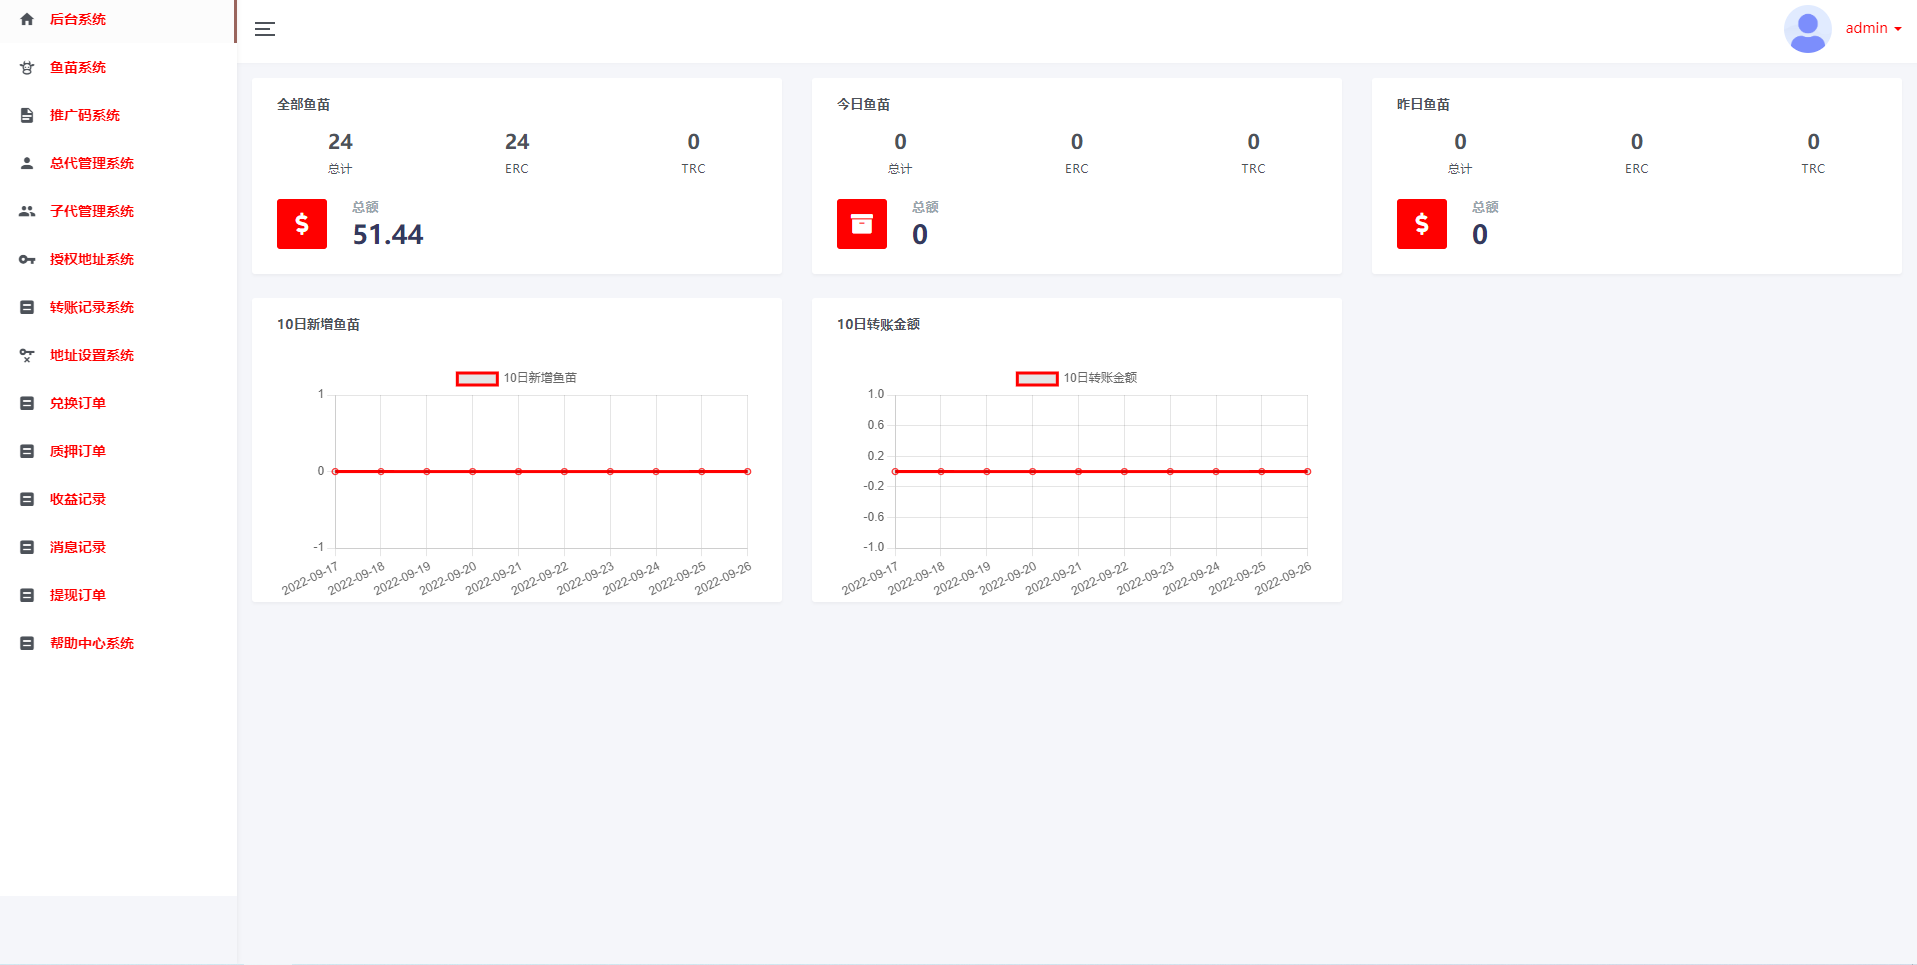Click the hamburger menu collapse icon

pyautogui.click(x=265, y=29)
